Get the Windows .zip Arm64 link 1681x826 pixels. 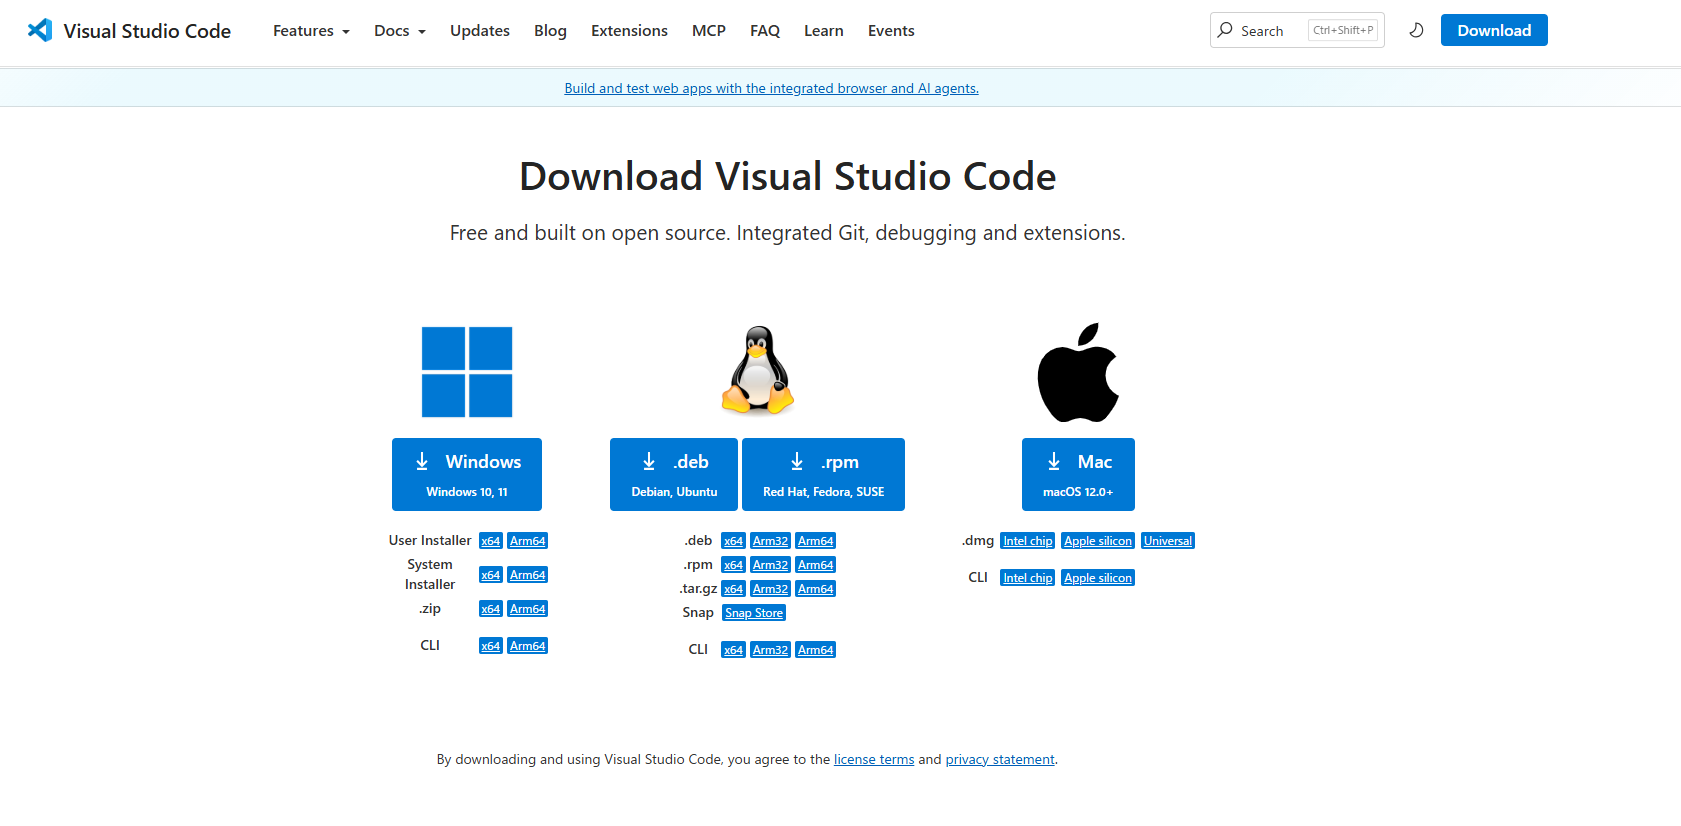(527, 609)
